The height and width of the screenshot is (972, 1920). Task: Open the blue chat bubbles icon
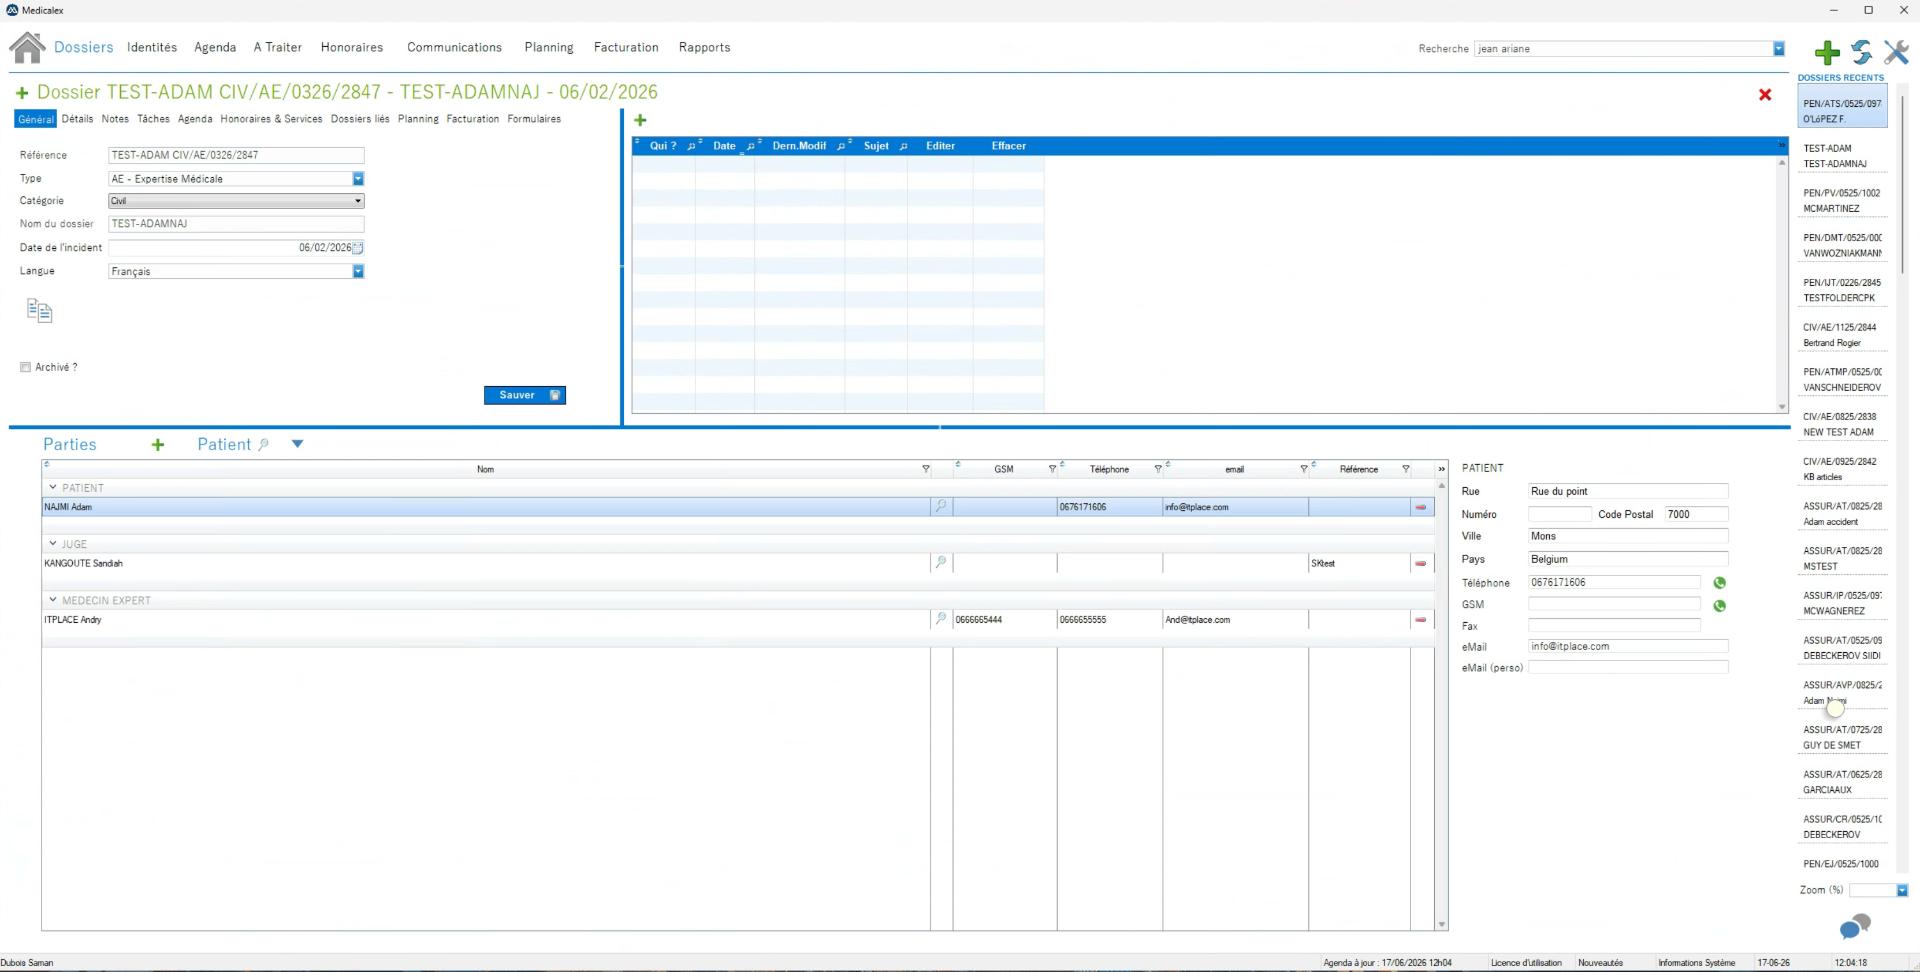[1855, 927]
